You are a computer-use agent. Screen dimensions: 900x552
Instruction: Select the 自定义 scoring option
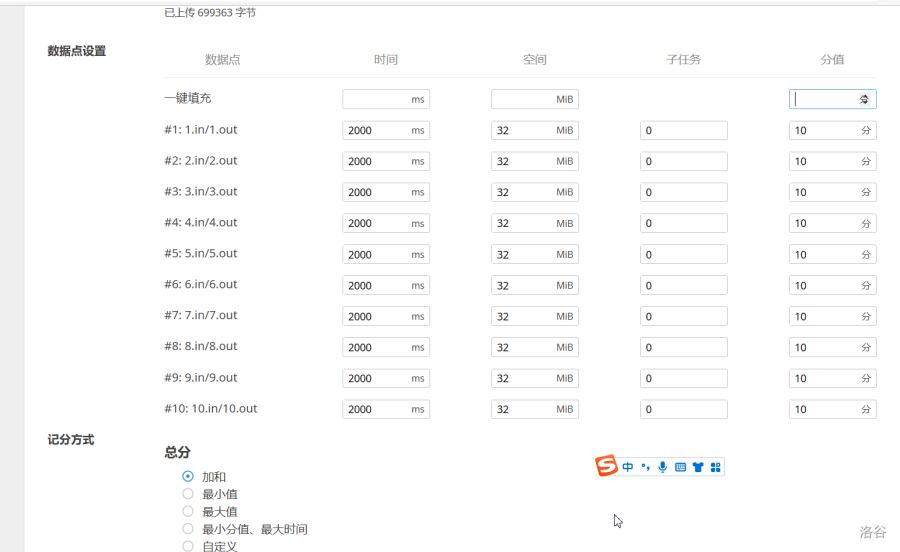(188, 546)
